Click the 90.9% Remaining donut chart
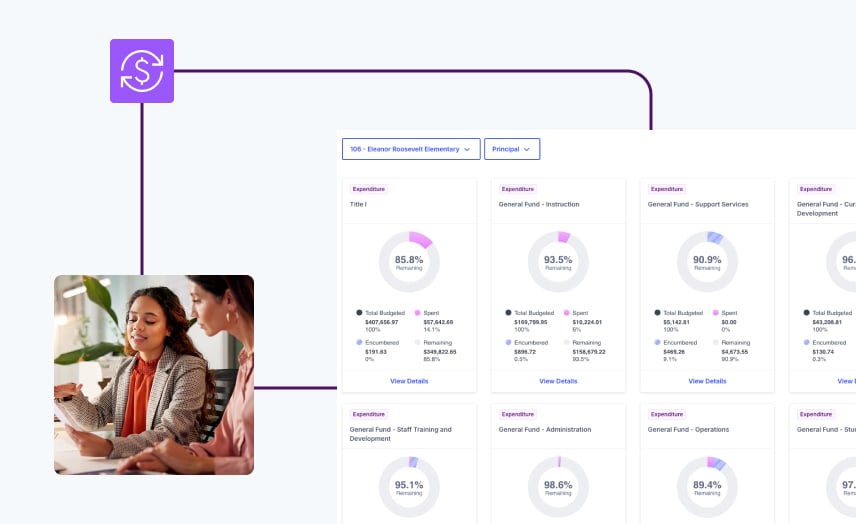856x524 pixels. click(707, 262)
